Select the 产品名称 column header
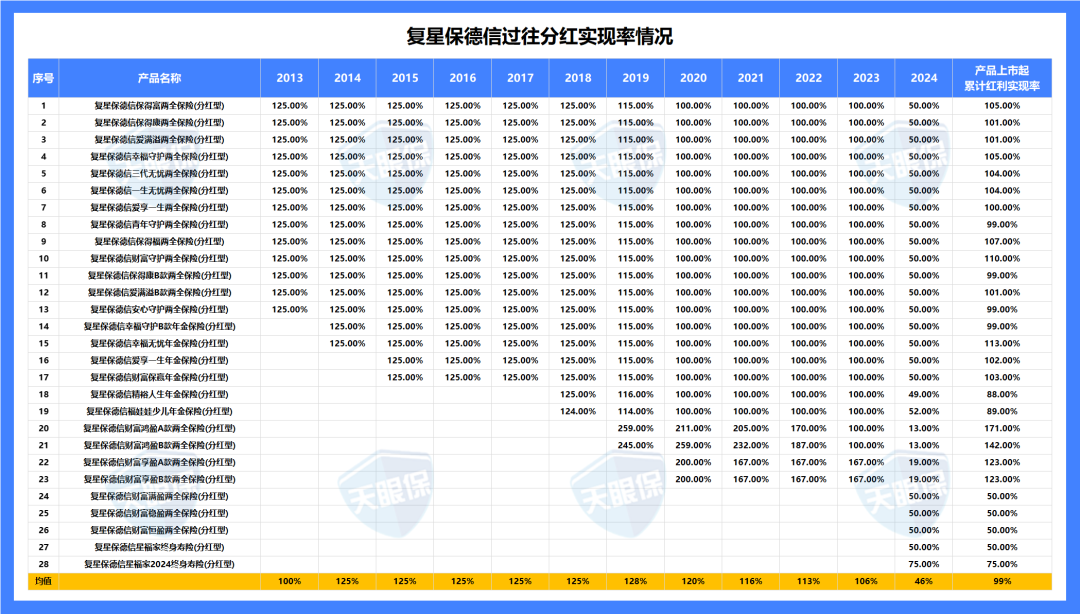This screenshot has height=614, width=1080. click(160, 78)
